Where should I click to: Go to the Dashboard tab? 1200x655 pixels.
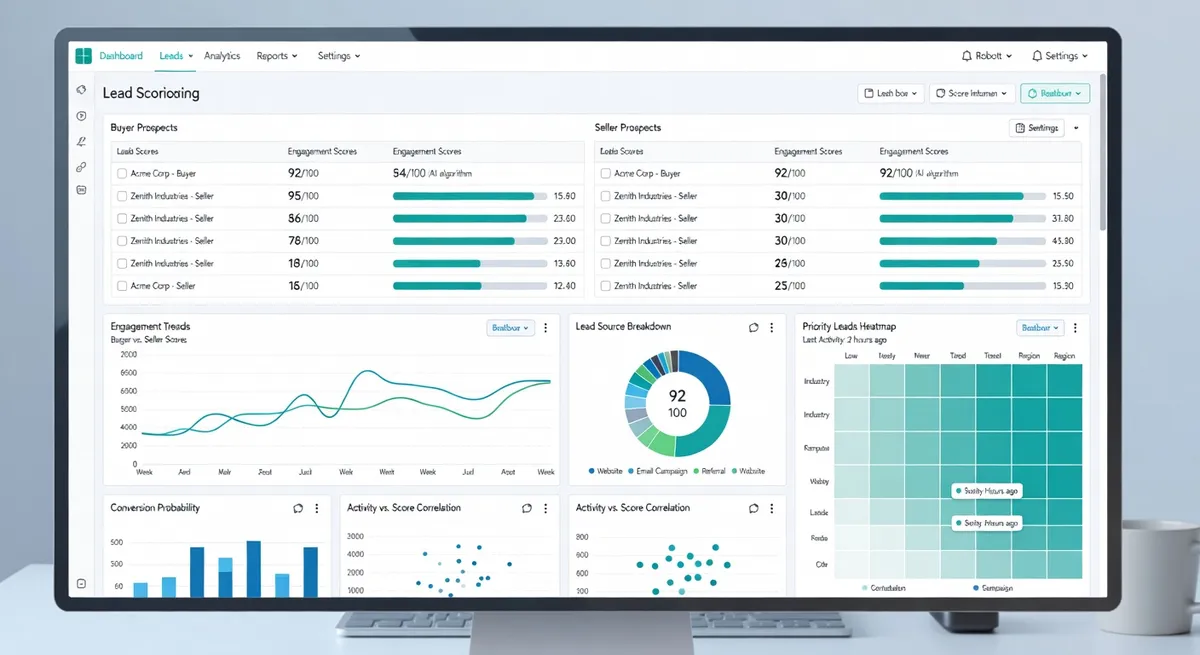click(x=121, y=56)
